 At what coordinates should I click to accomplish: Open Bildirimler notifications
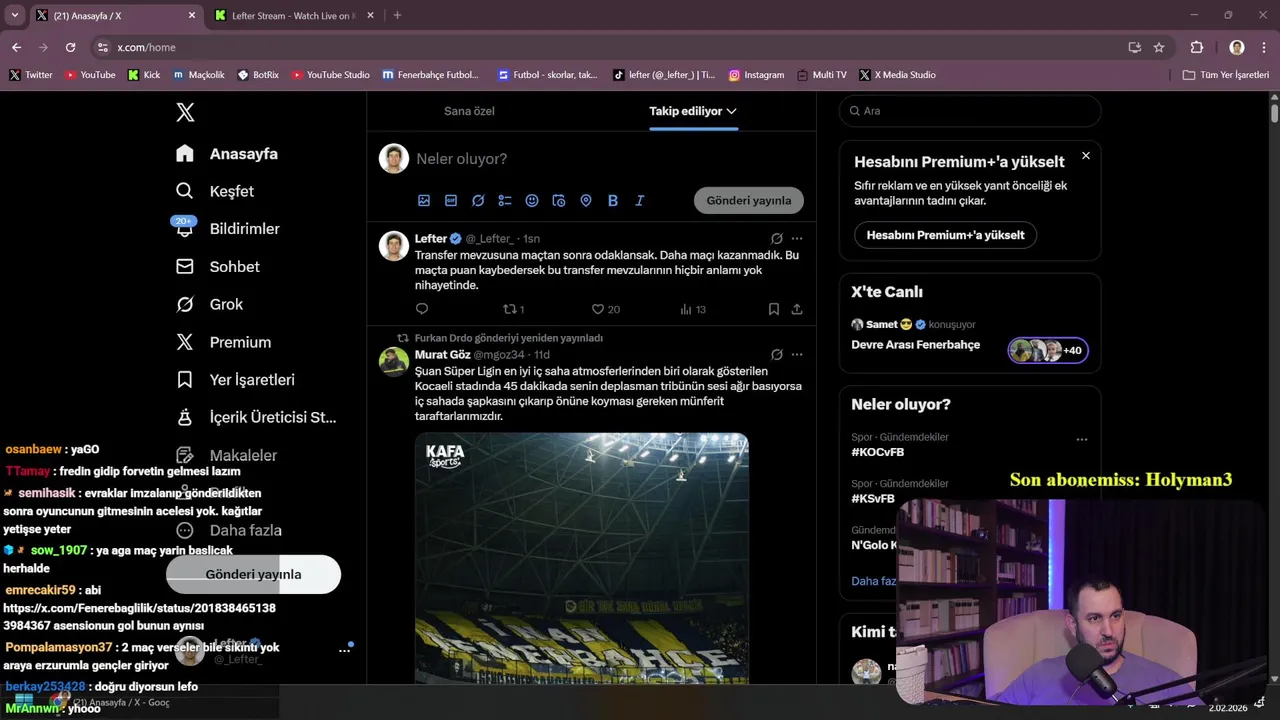coord(228,229)
